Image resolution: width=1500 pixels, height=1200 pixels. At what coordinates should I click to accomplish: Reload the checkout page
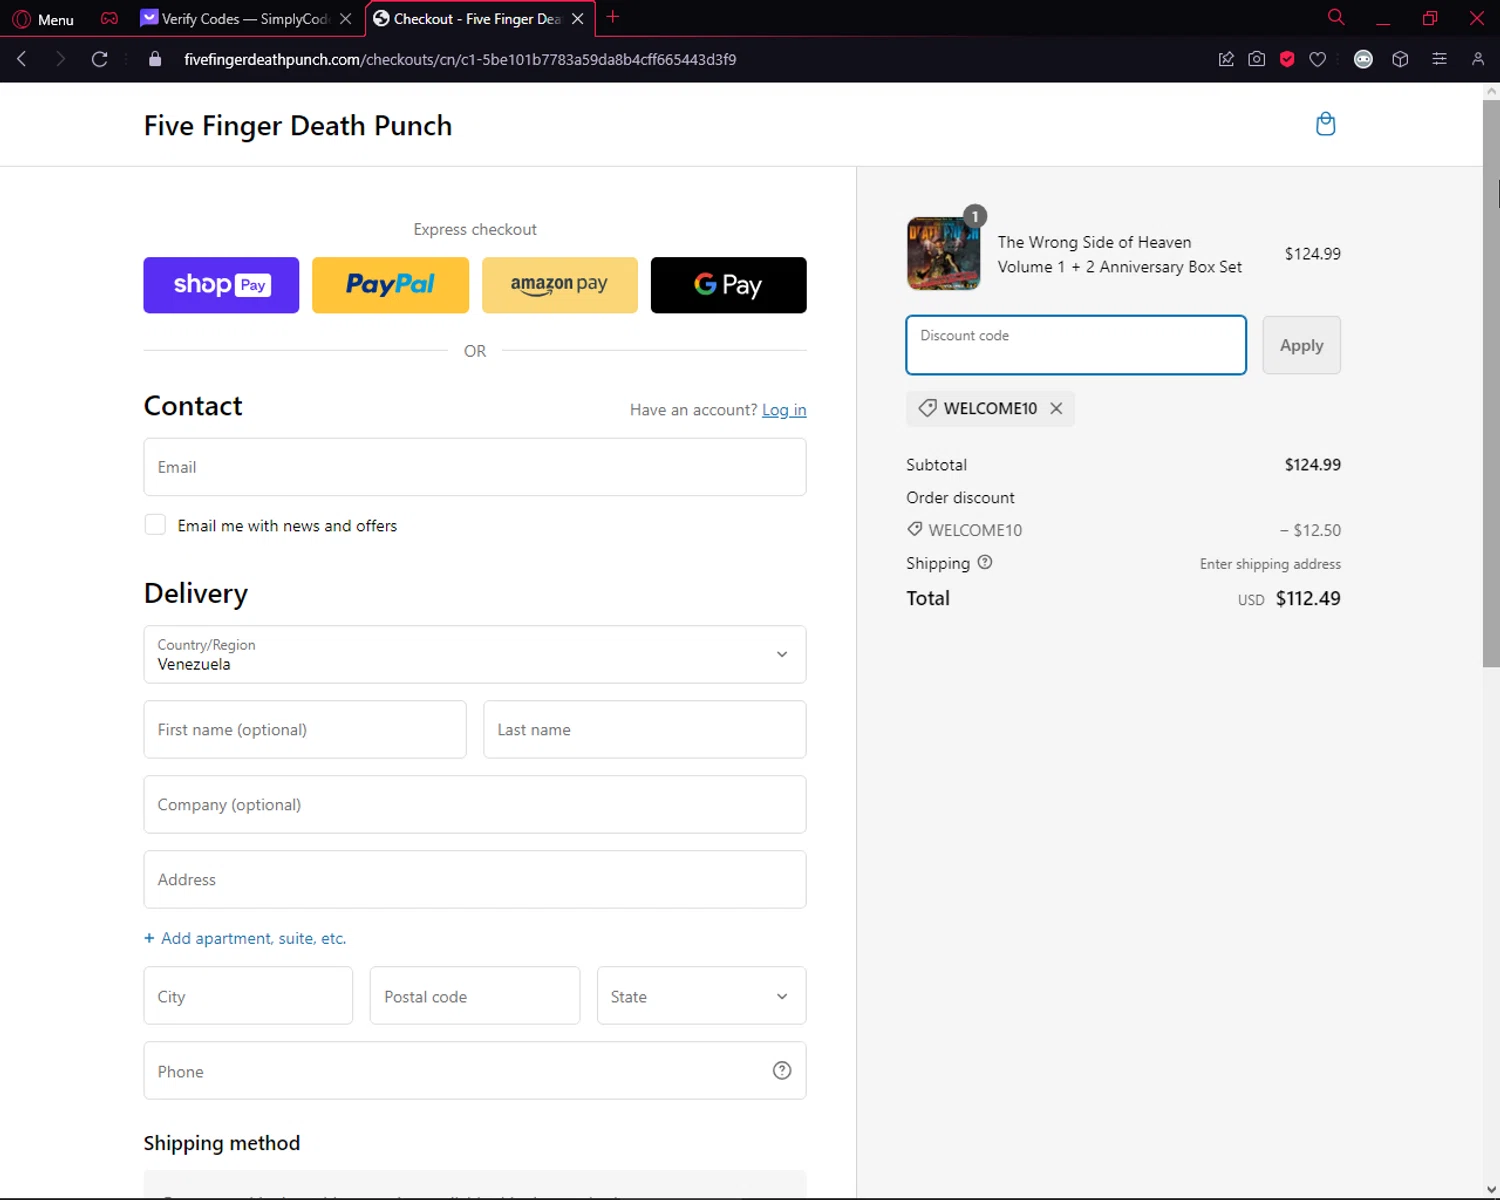99,59
